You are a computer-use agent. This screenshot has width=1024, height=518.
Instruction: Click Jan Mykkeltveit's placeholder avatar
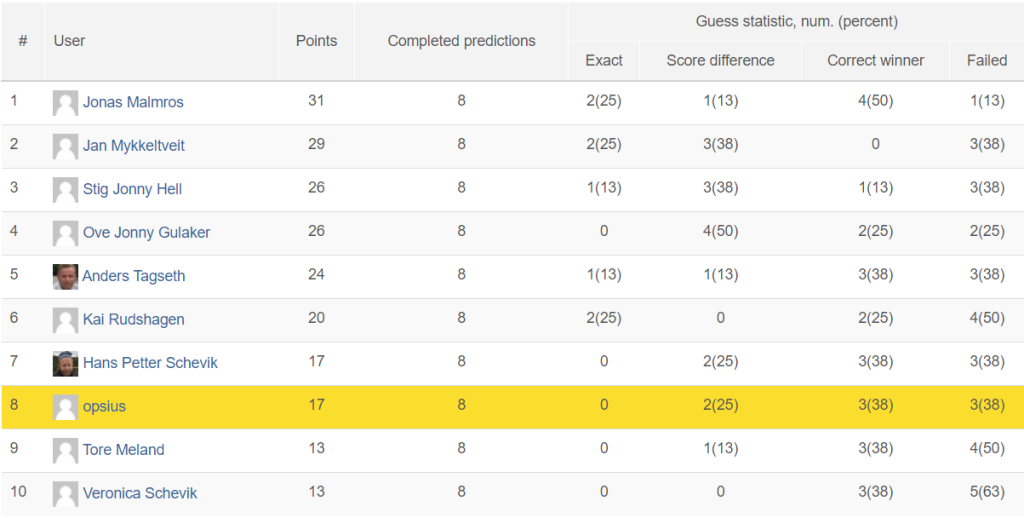click(65, 146)
